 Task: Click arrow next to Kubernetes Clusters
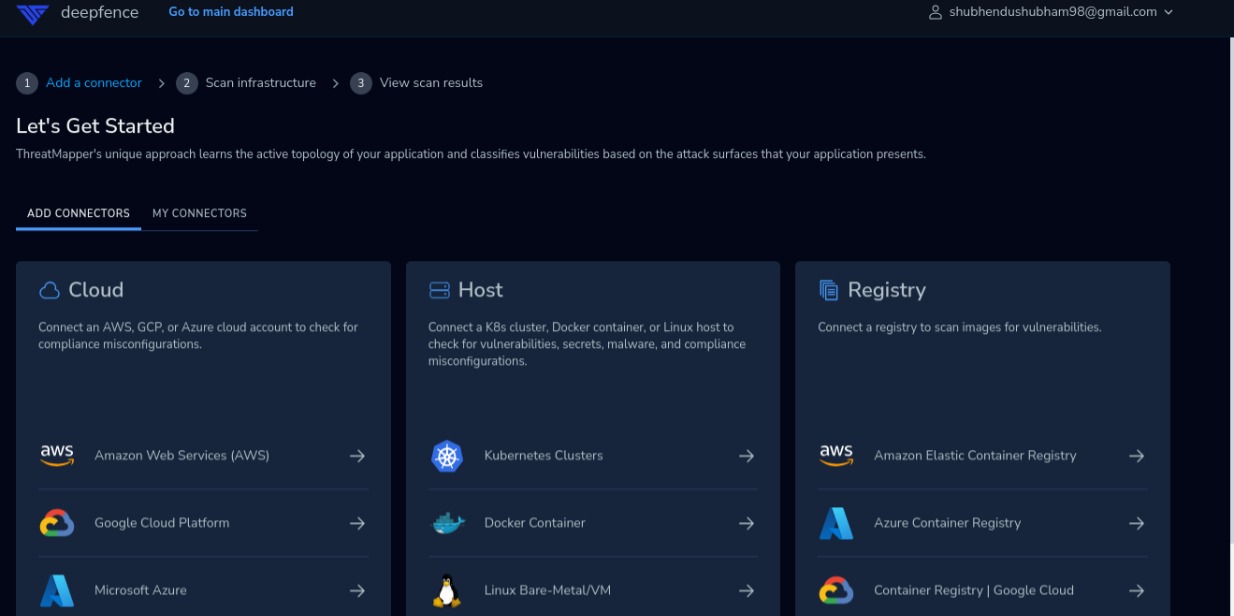point(746,456)
